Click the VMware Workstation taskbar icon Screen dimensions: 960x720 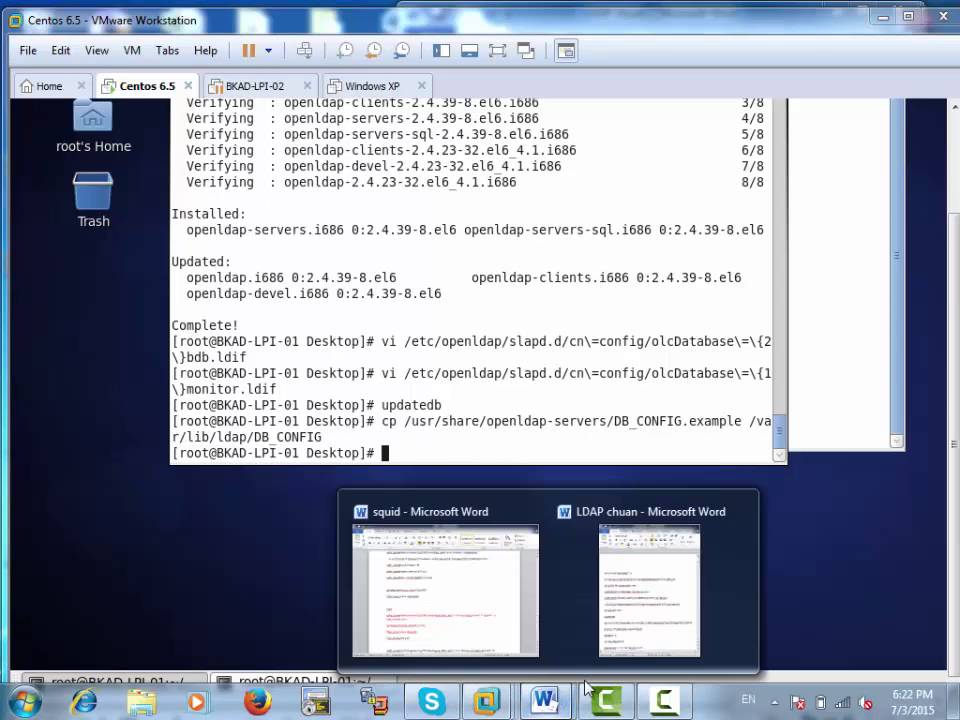pyautogui.click(x=487, y=702)
